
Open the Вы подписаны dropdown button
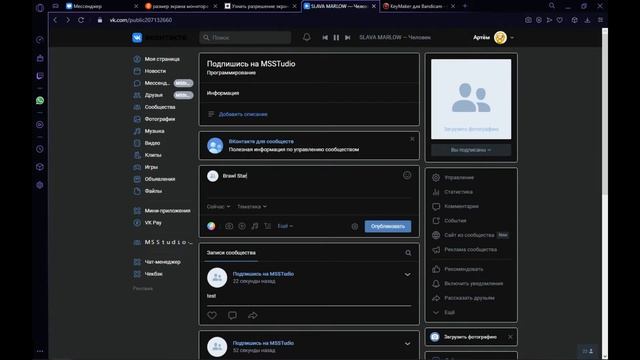471,150
